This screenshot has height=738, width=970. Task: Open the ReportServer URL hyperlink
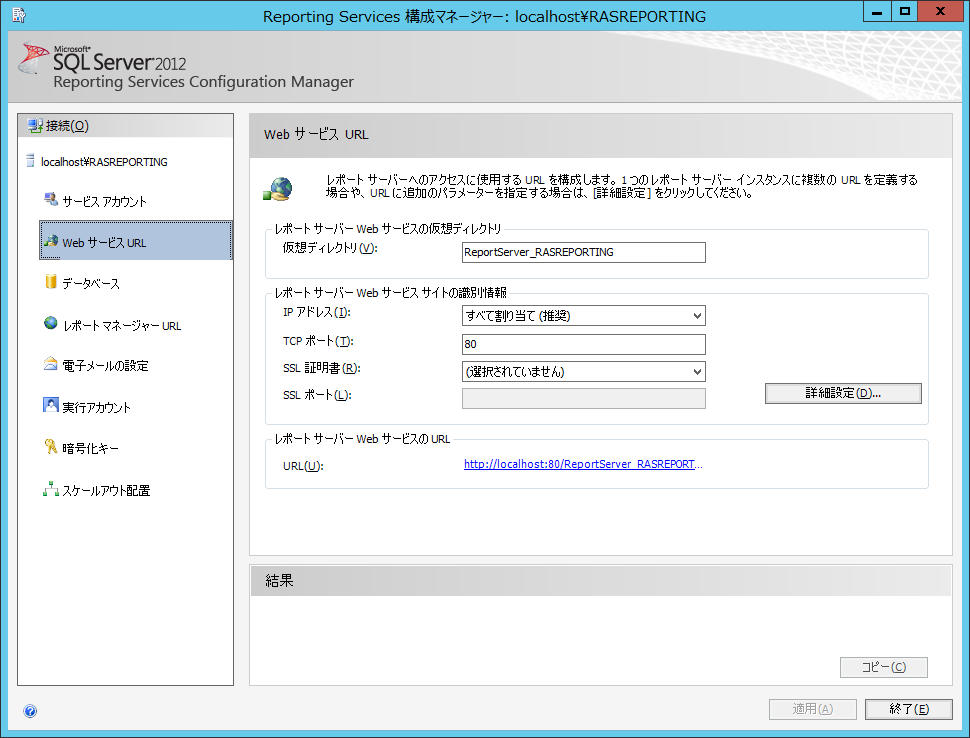click(583, 465)
